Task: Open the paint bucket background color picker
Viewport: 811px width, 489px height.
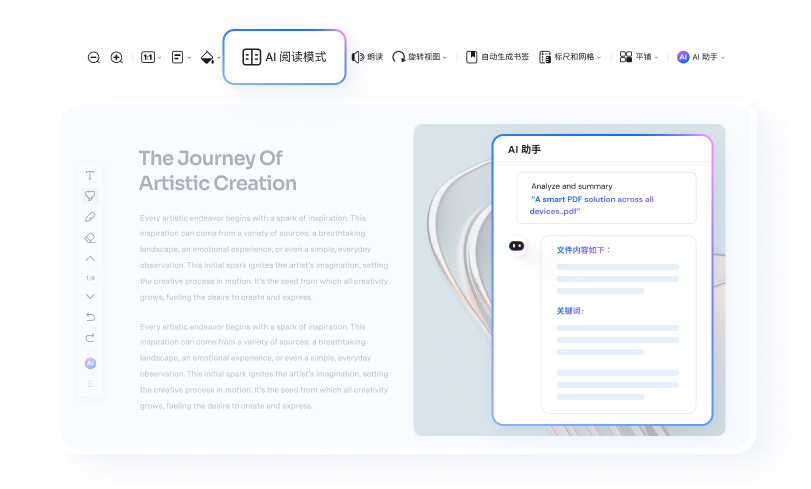Action: click(209, 58)
